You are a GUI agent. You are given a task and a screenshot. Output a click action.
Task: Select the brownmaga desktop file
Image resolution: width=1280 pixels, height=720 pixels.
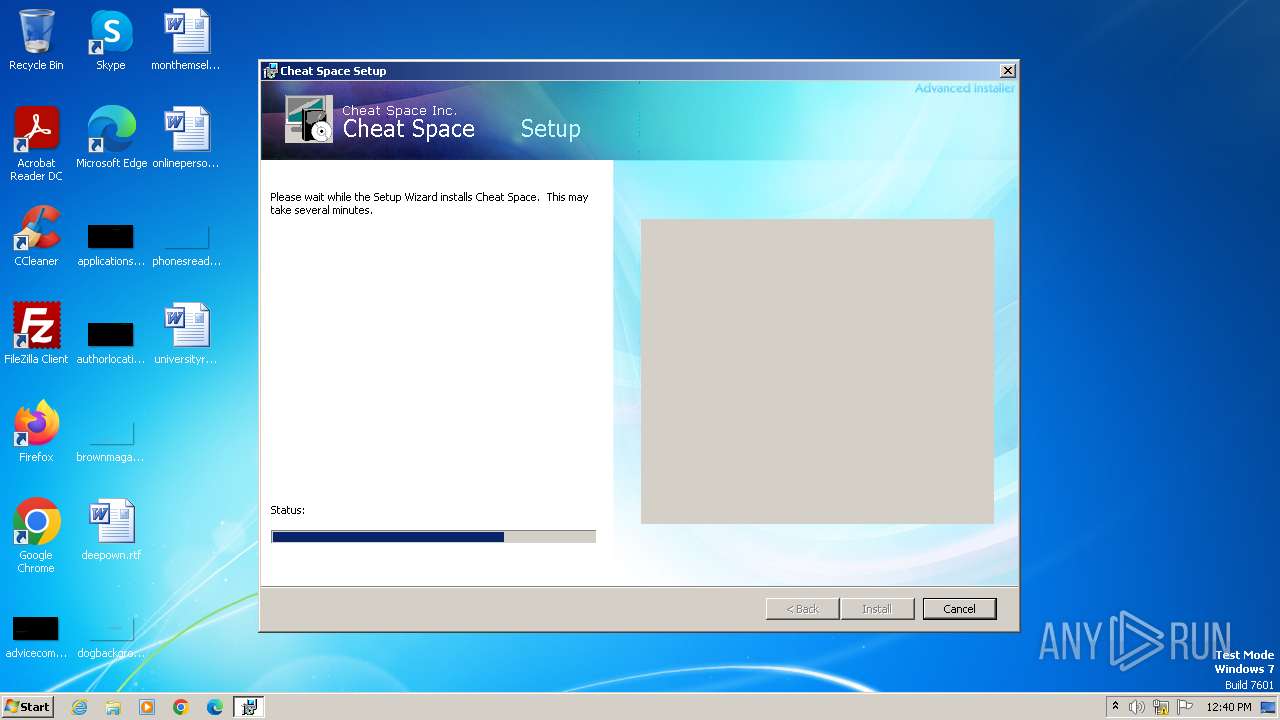click(x=111, y=441)
